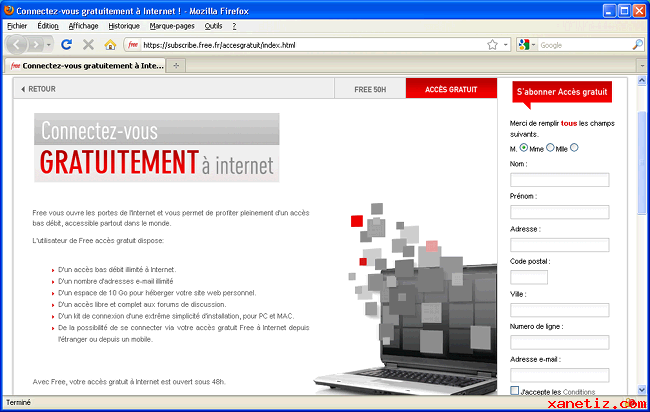The height and width of the screenshot is (412, 650).
Task: Open the ? help menu
Action: (234, 26)
